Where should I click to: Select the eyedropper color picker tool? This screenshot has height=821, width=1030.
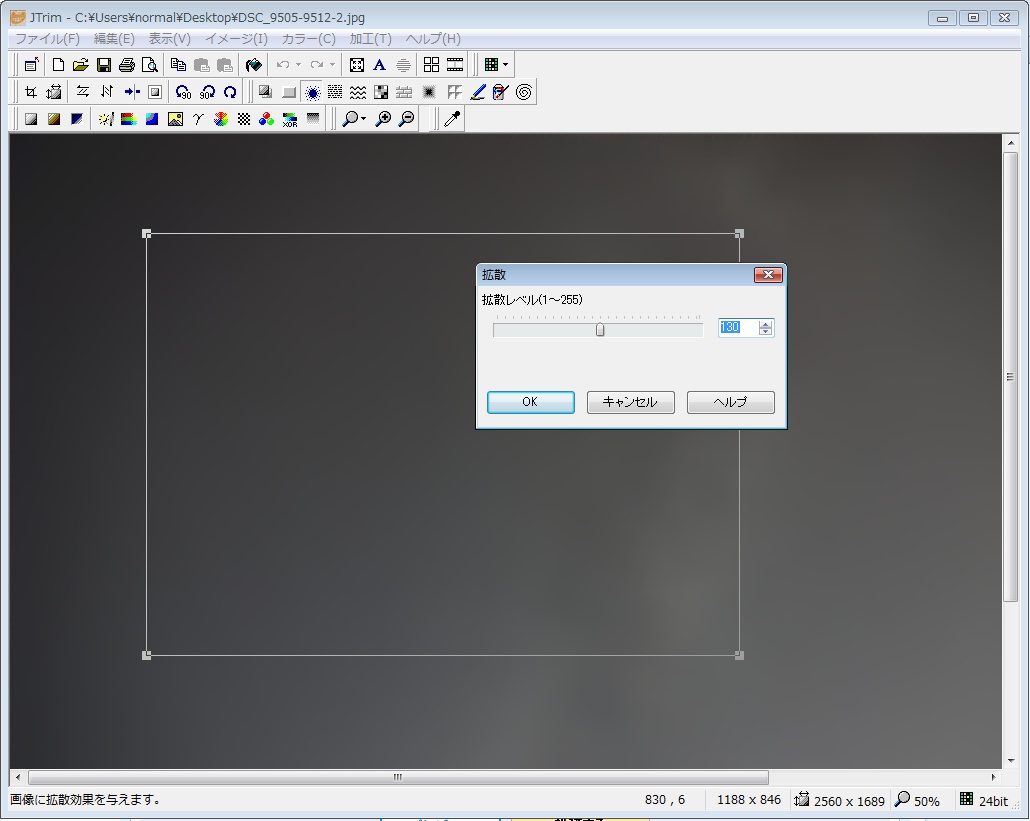[x=452, y=119]
